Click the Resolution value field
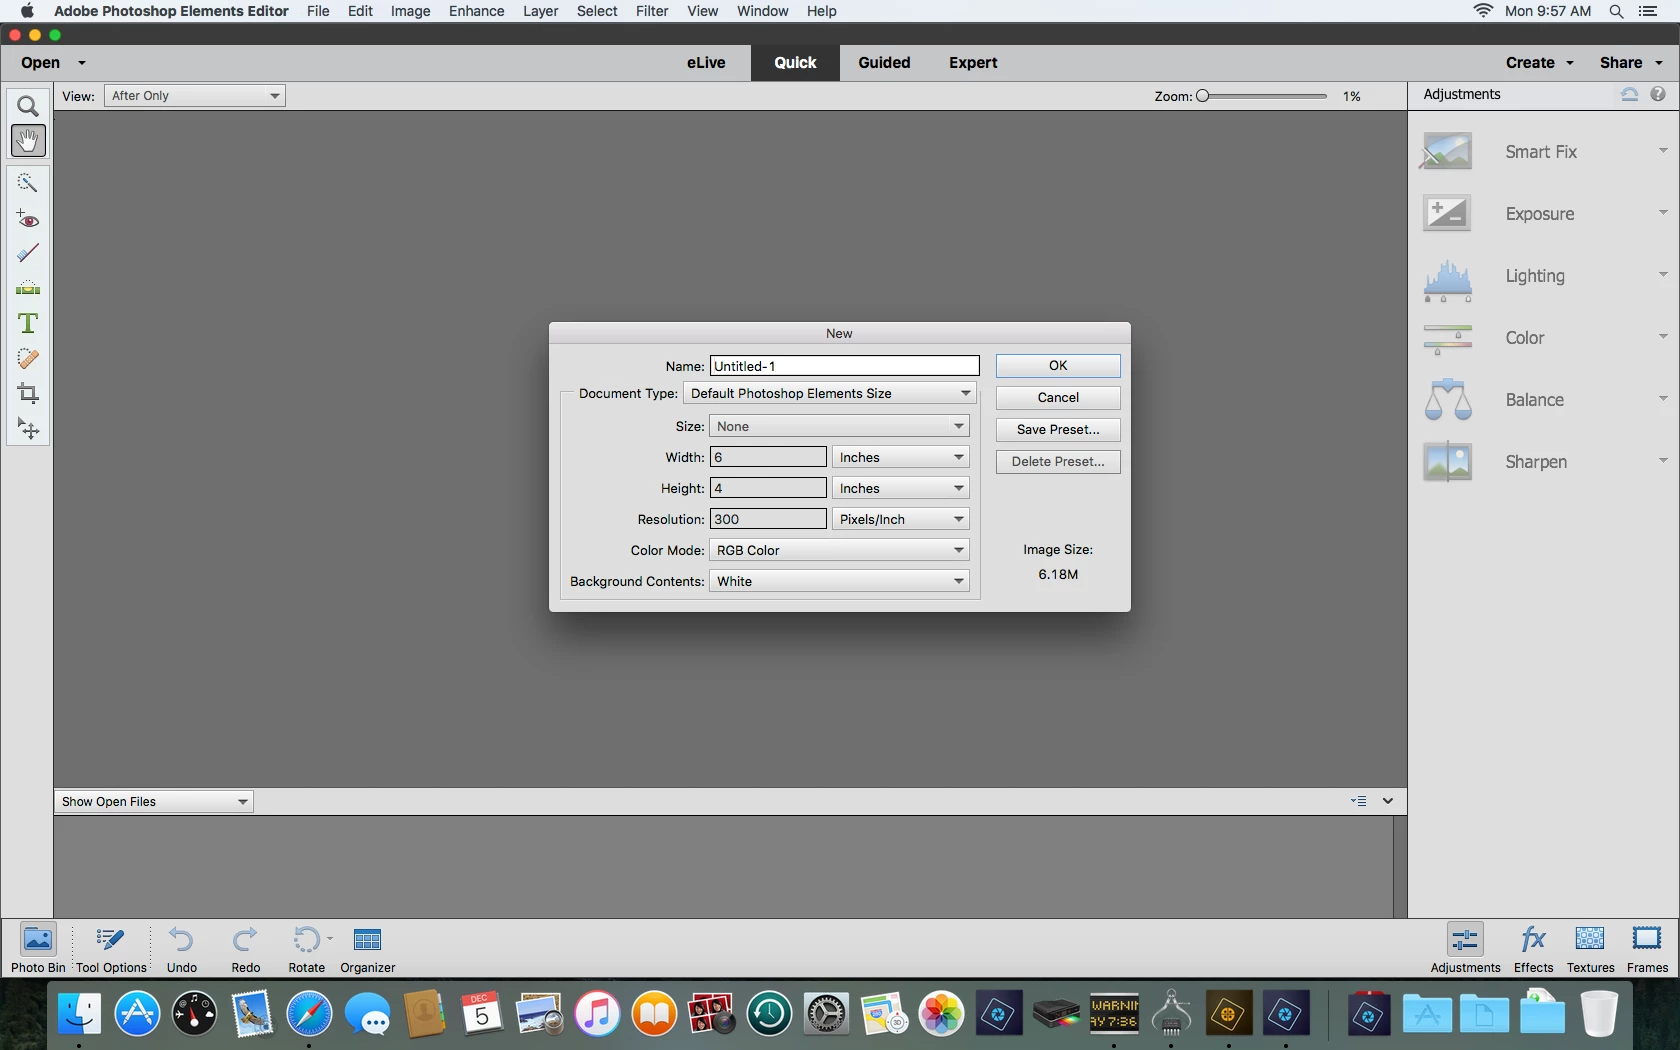The width and height of the screenshot is (1680, 1050). 768,520
